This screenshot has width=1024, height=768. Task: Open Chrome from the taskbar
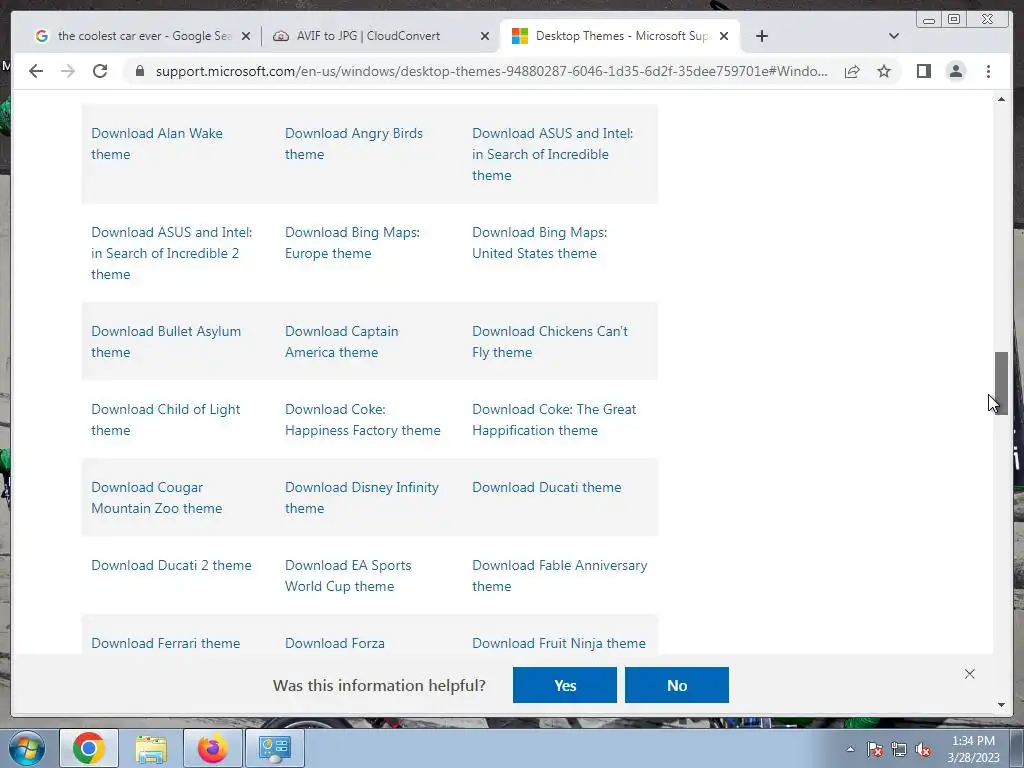[x=89, y=748]
